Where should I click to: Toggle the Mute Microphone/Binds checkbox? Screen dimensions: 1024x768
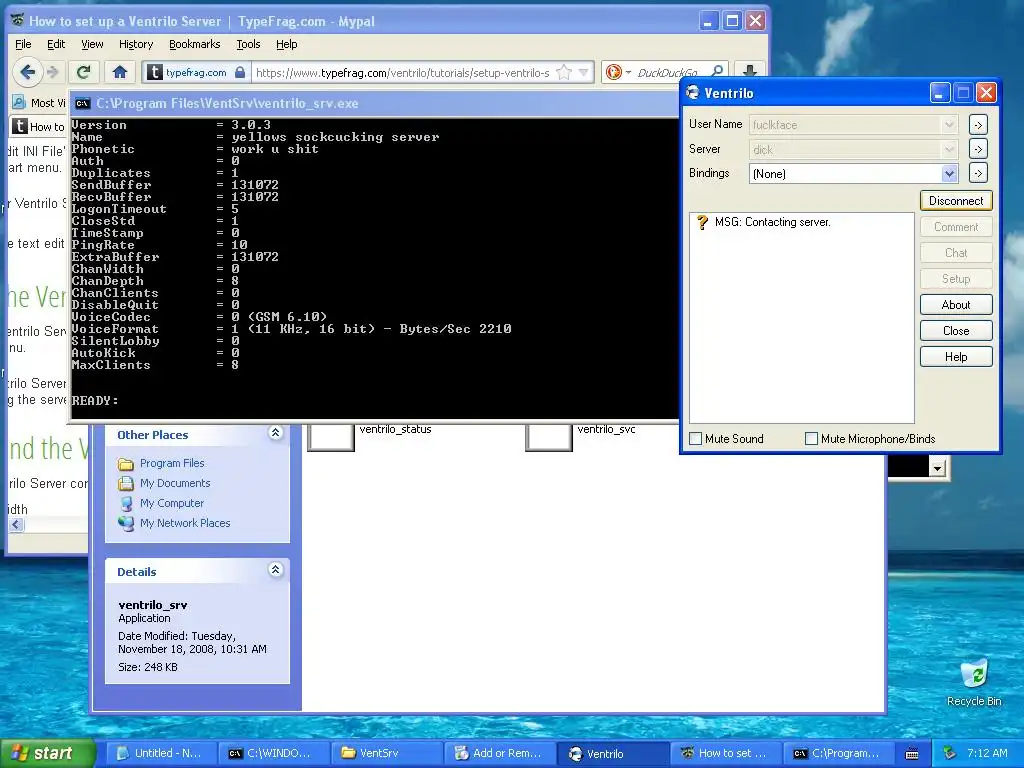(811, 439)
